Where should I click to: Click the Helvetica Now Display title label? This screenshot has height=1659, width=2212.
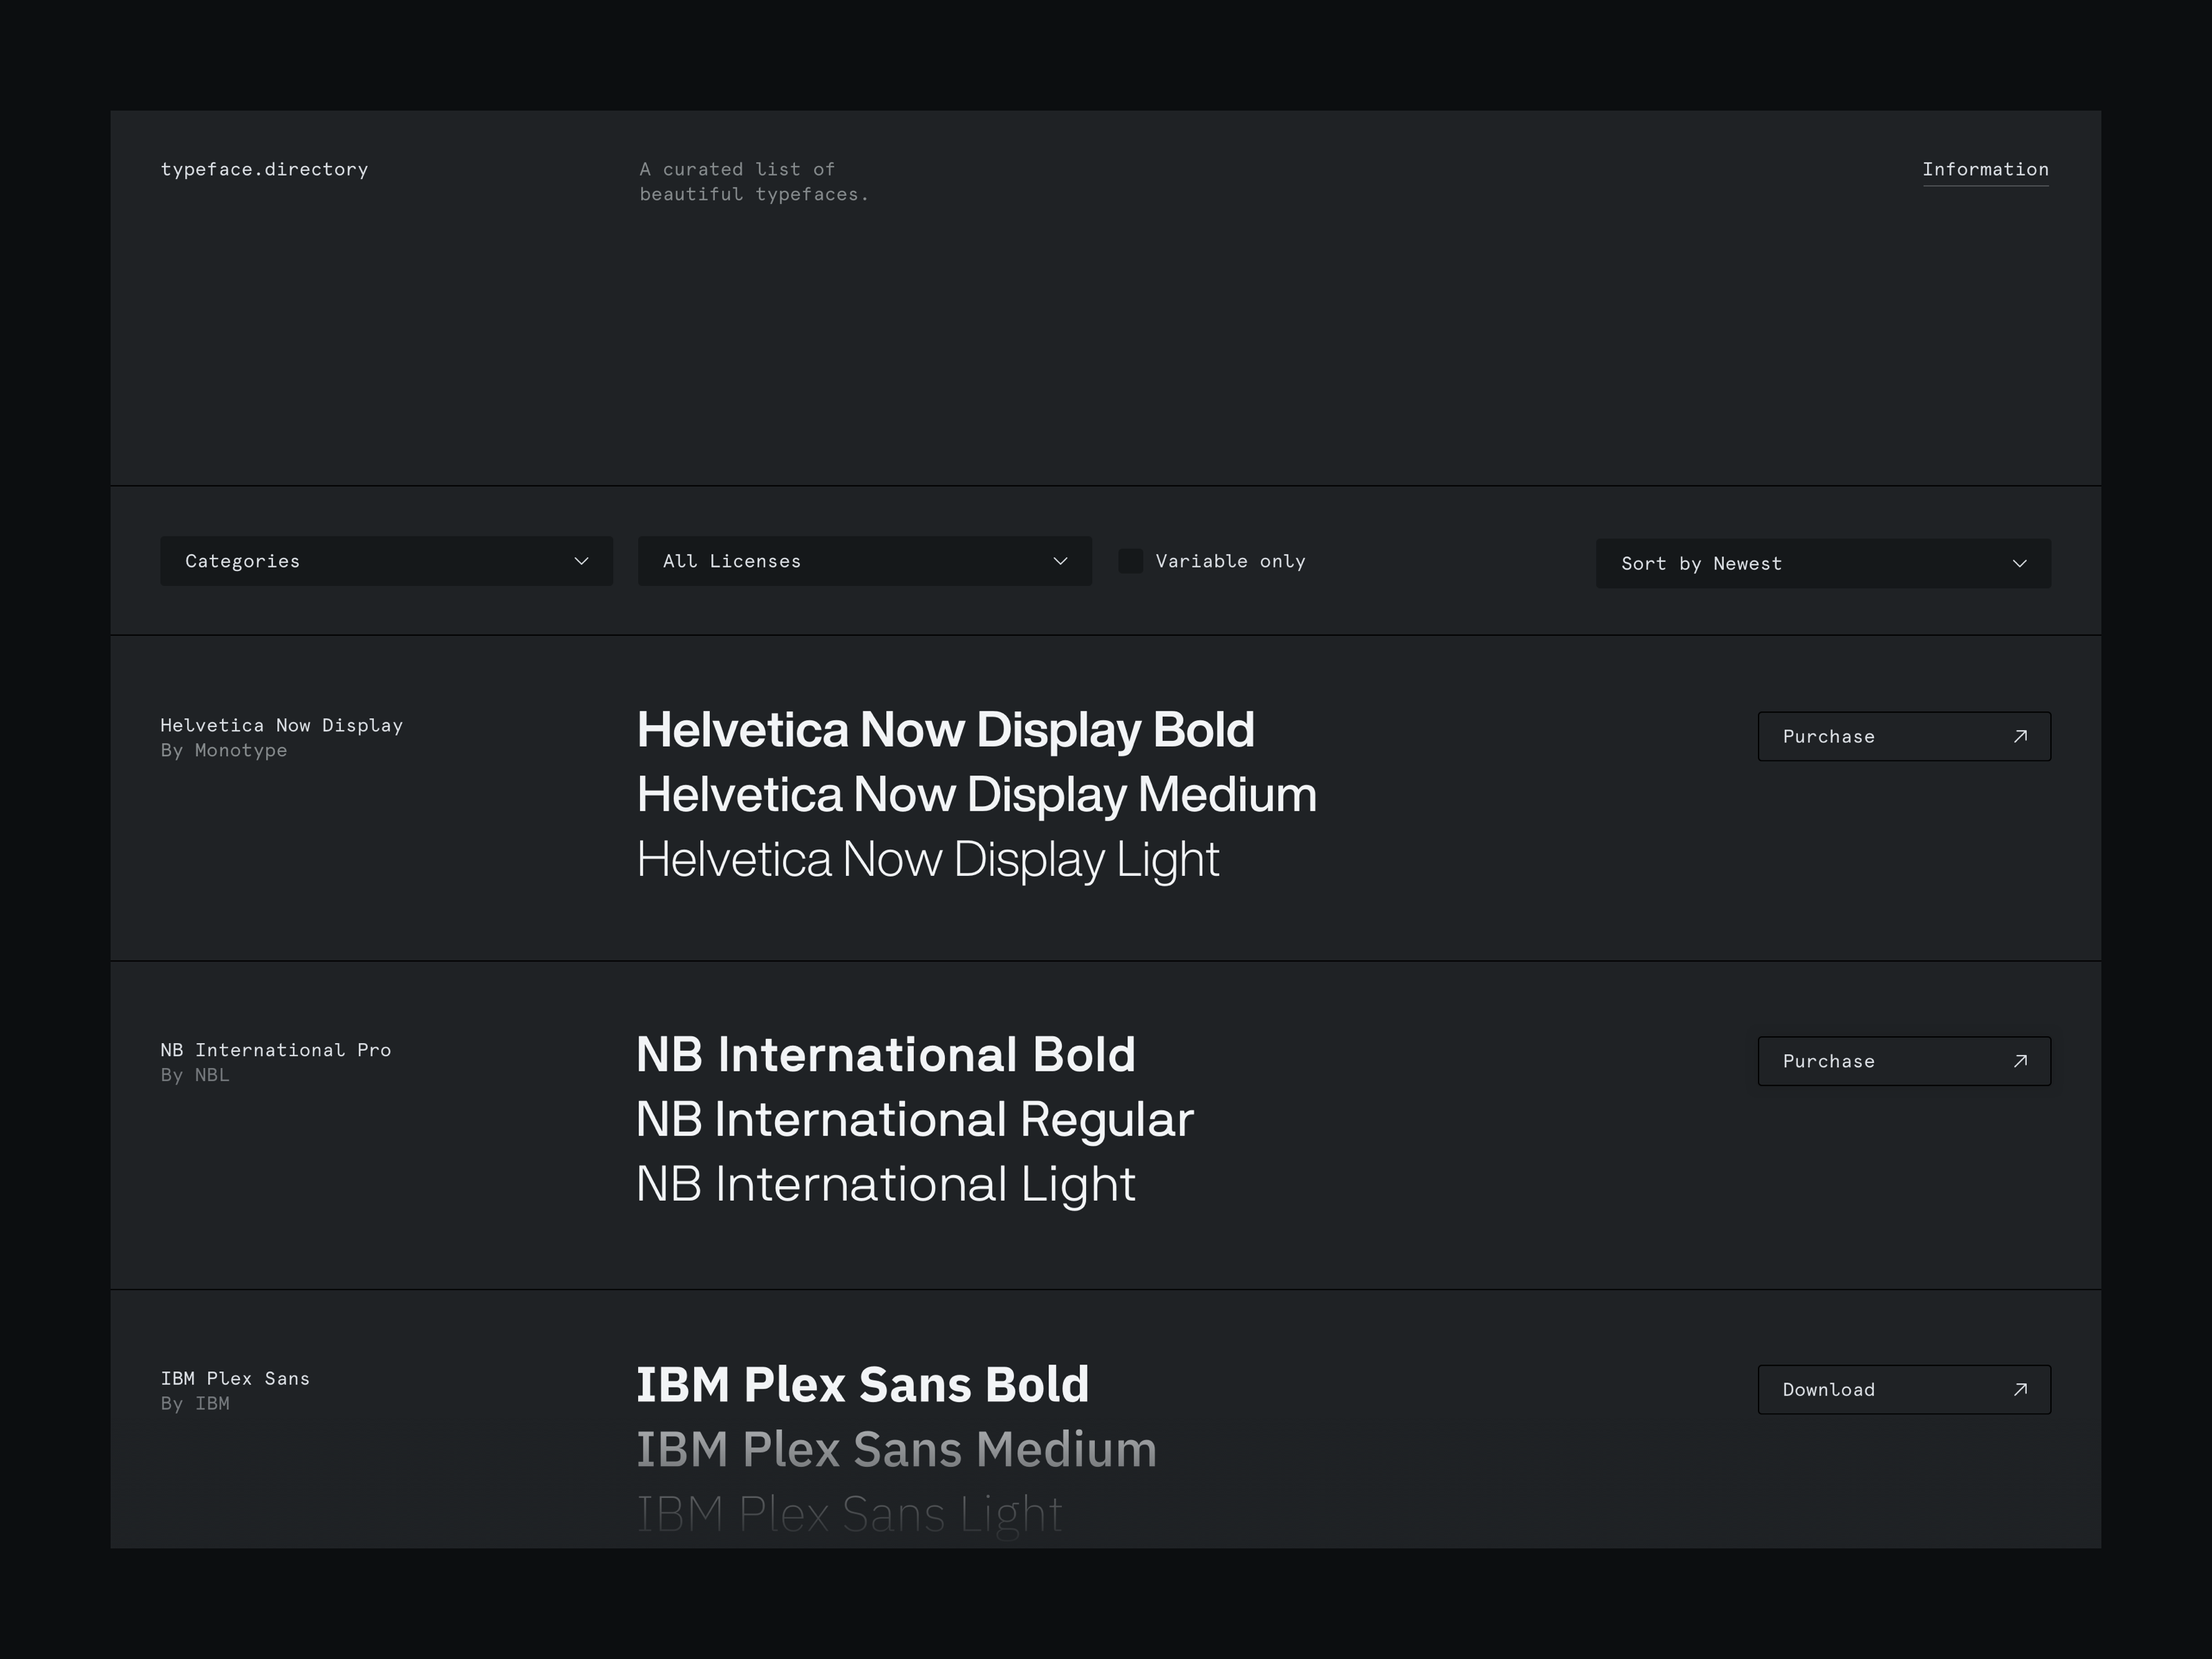281,725
